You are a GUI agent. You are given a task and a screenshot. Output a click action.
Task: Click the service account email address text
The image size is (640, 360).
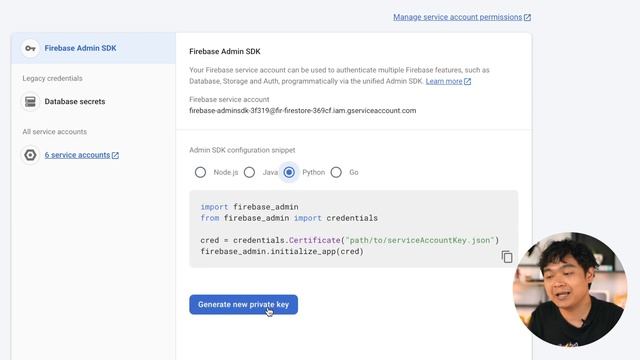point(302,111)
